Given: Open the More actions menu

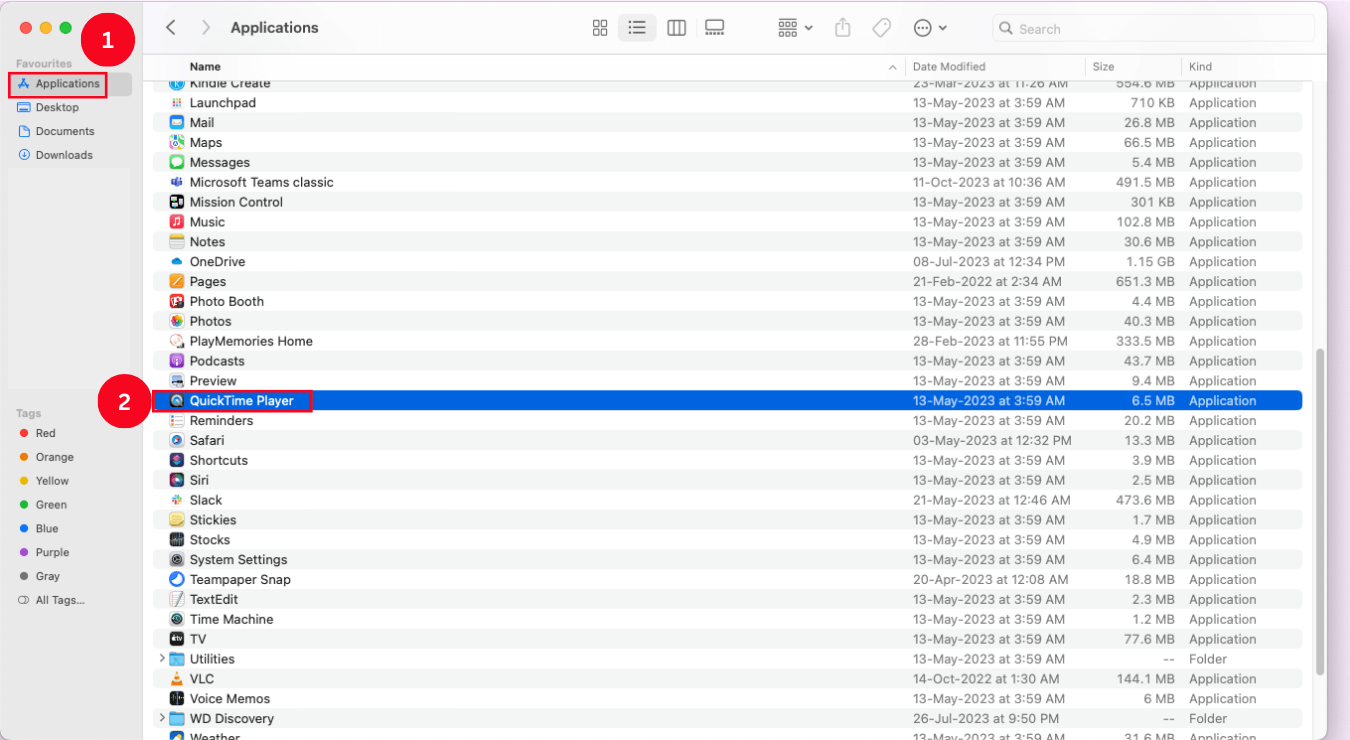Looking at the screenshot, I should 930,28.
